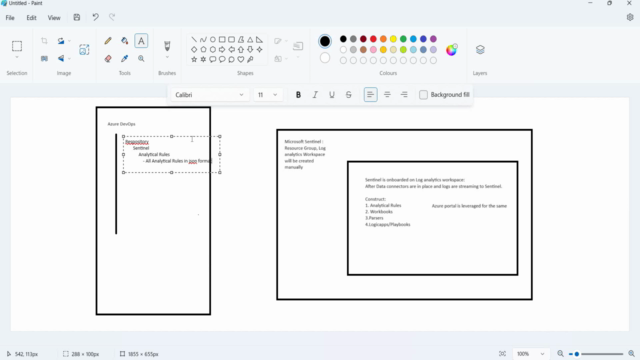Click the Save icon
The width and height of the screenshot is (640, 360).
(77, 18)
